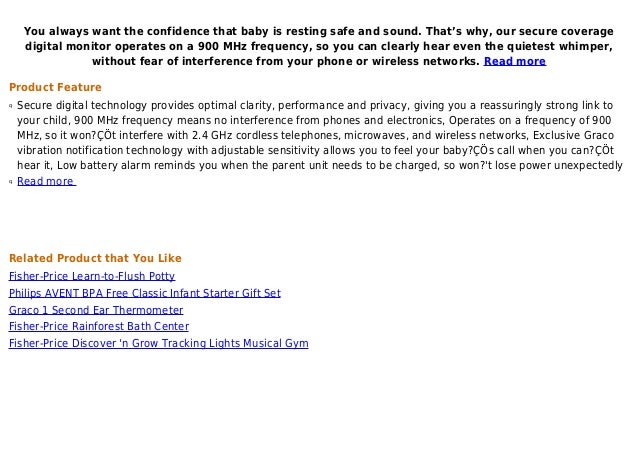Image resolution: width=638 pixels, height=452 pixels.
Task: Open Philips AVENT Infant Starter Gift Set link
Action: tap(145, 293)
